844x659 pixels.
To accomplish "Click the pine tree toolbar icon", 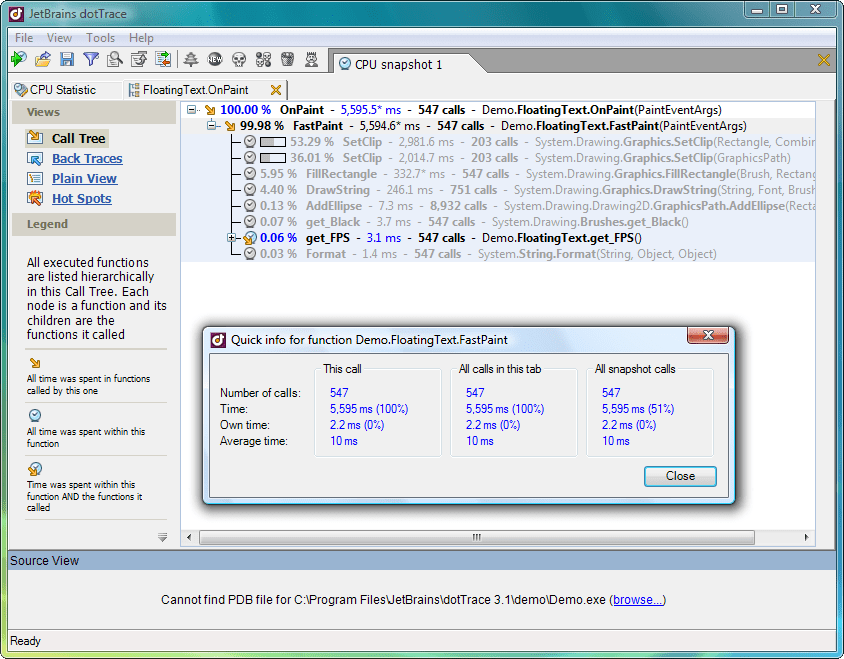I will 191,60.
